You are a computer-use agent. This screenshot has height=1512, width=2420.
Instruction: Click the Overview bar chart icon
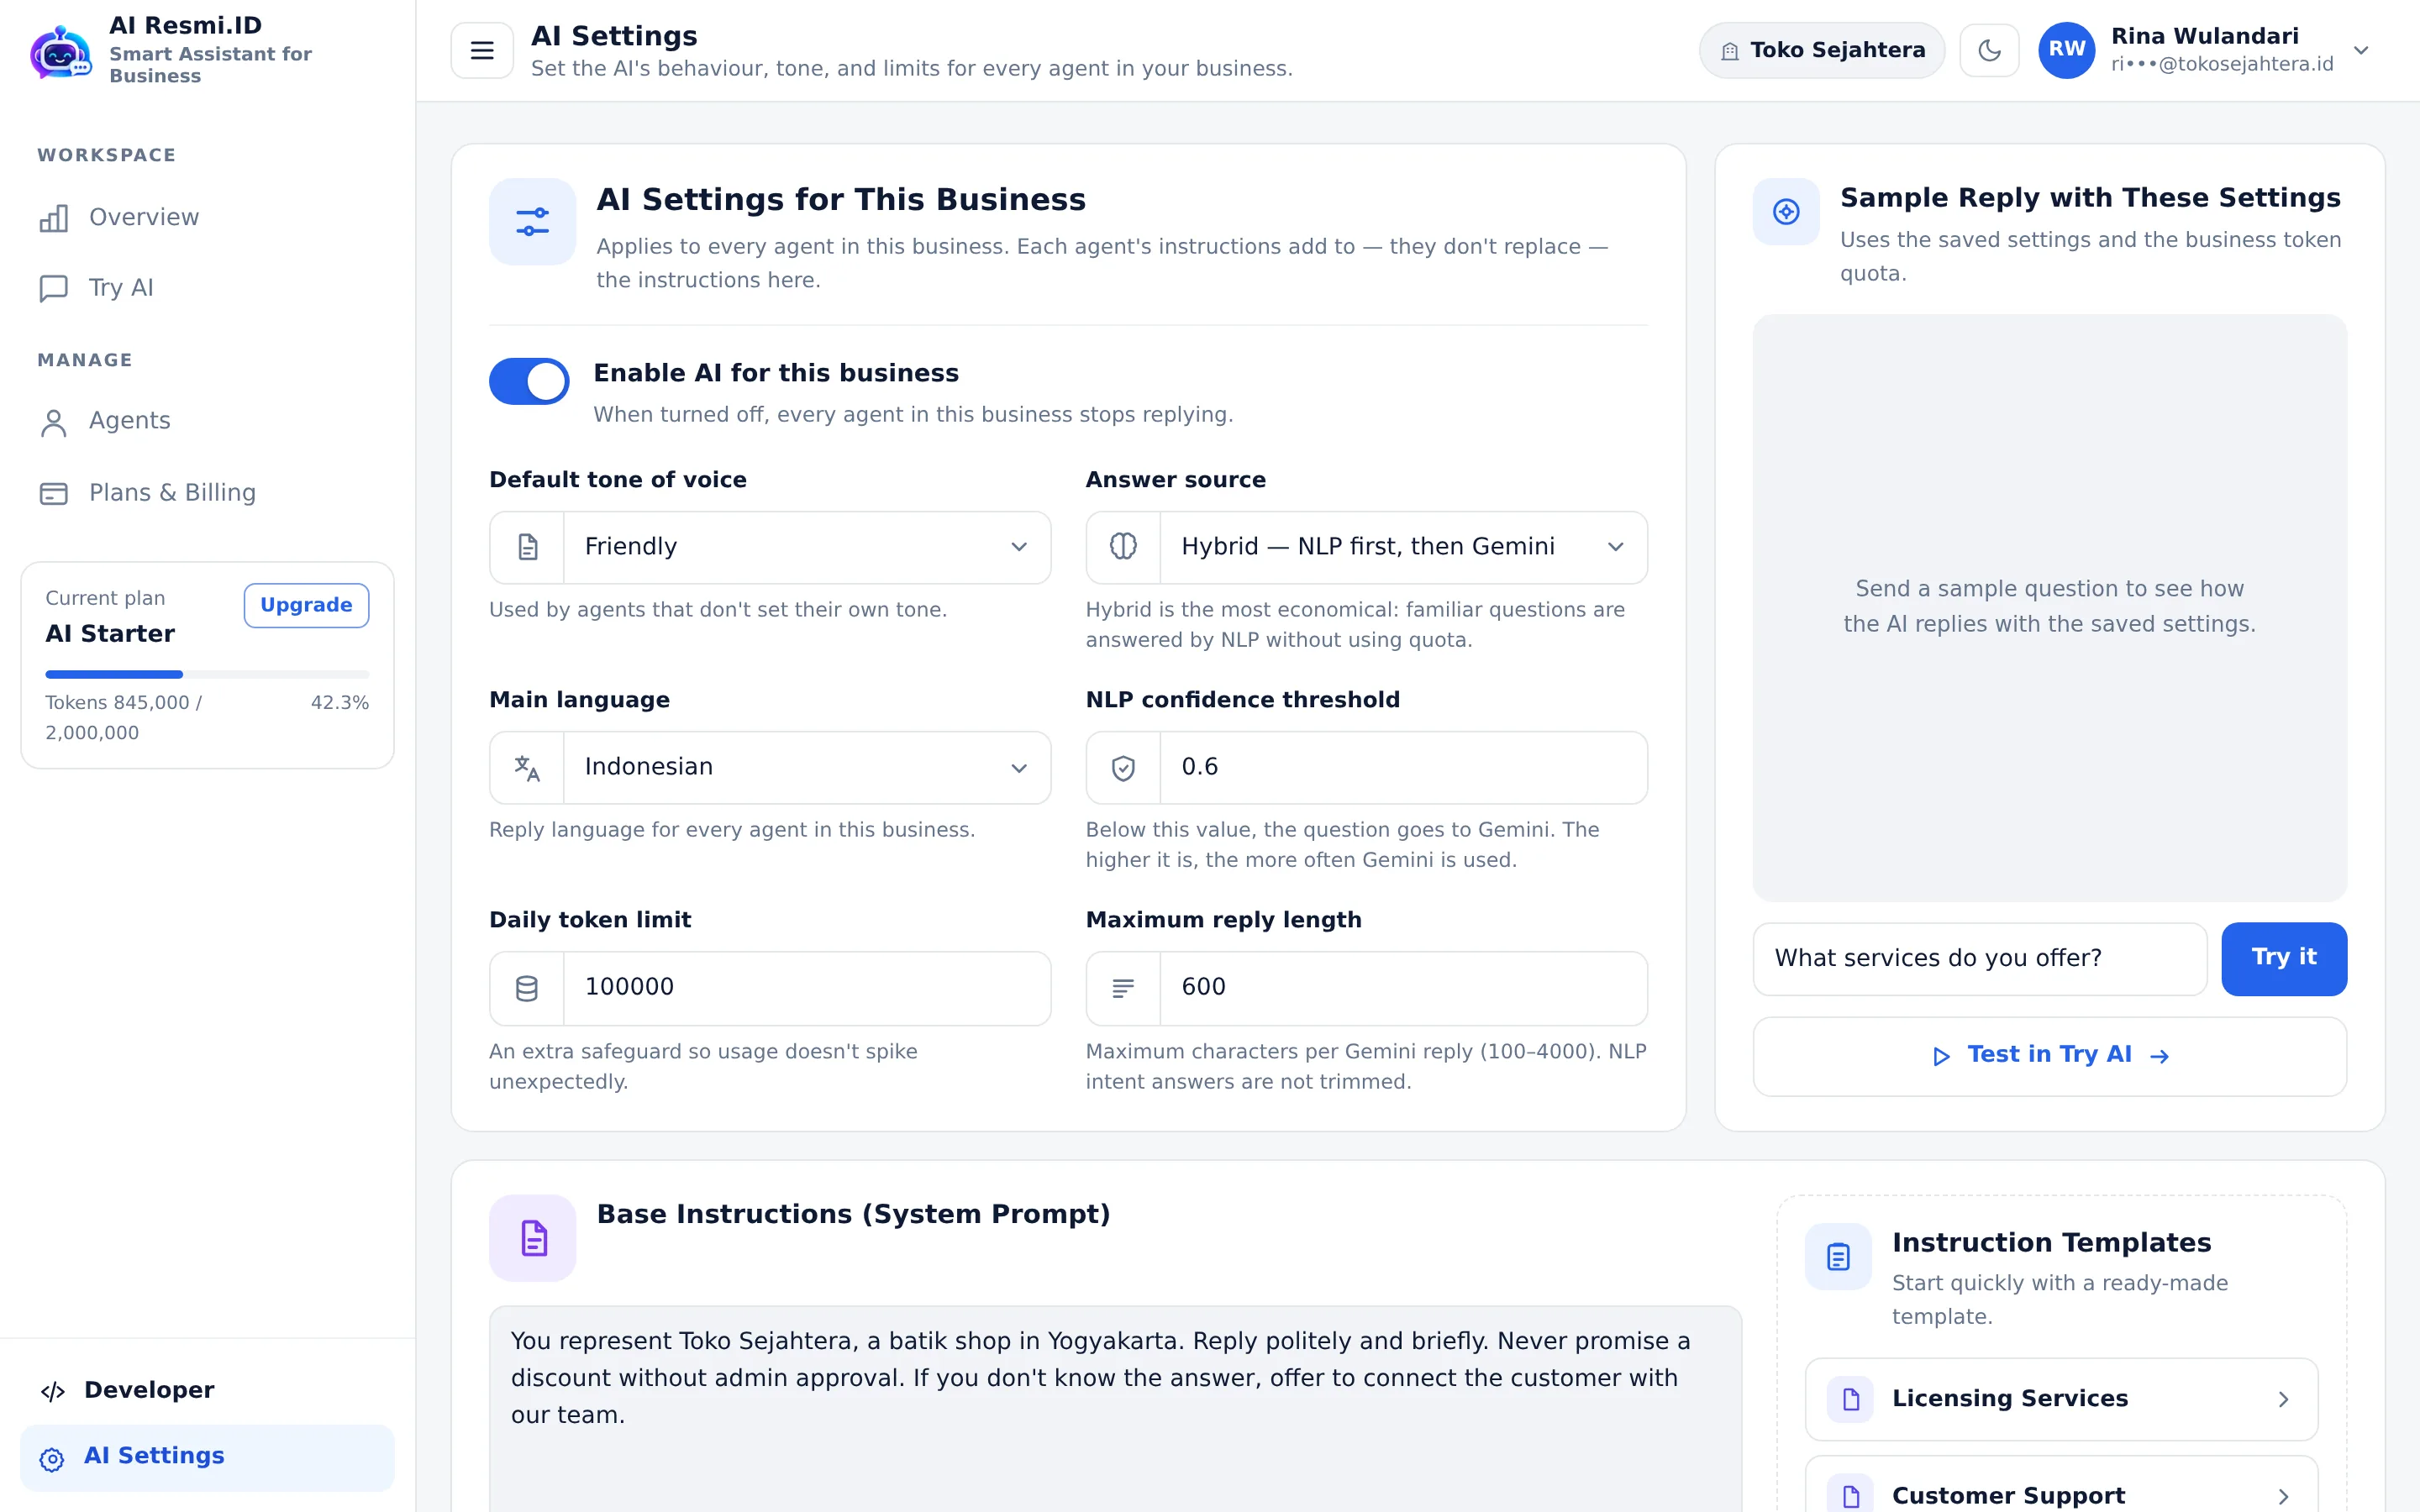click(x=54, y=218)
